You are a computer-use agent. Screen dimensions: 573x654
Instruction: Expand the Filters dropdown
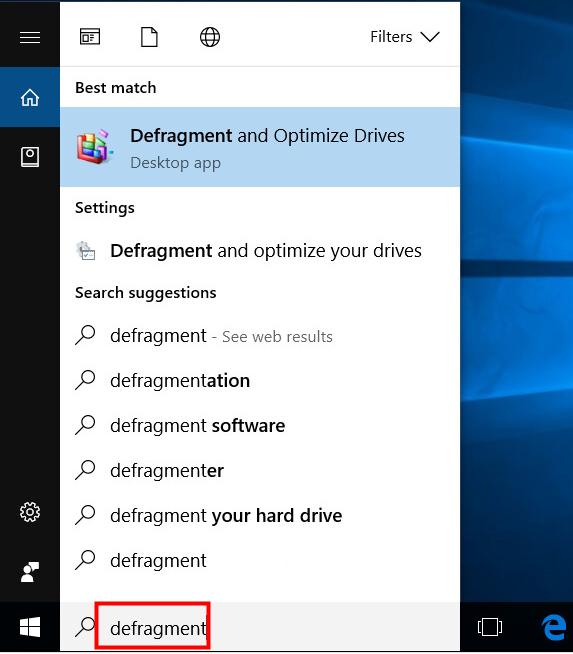tap(405, 37)
